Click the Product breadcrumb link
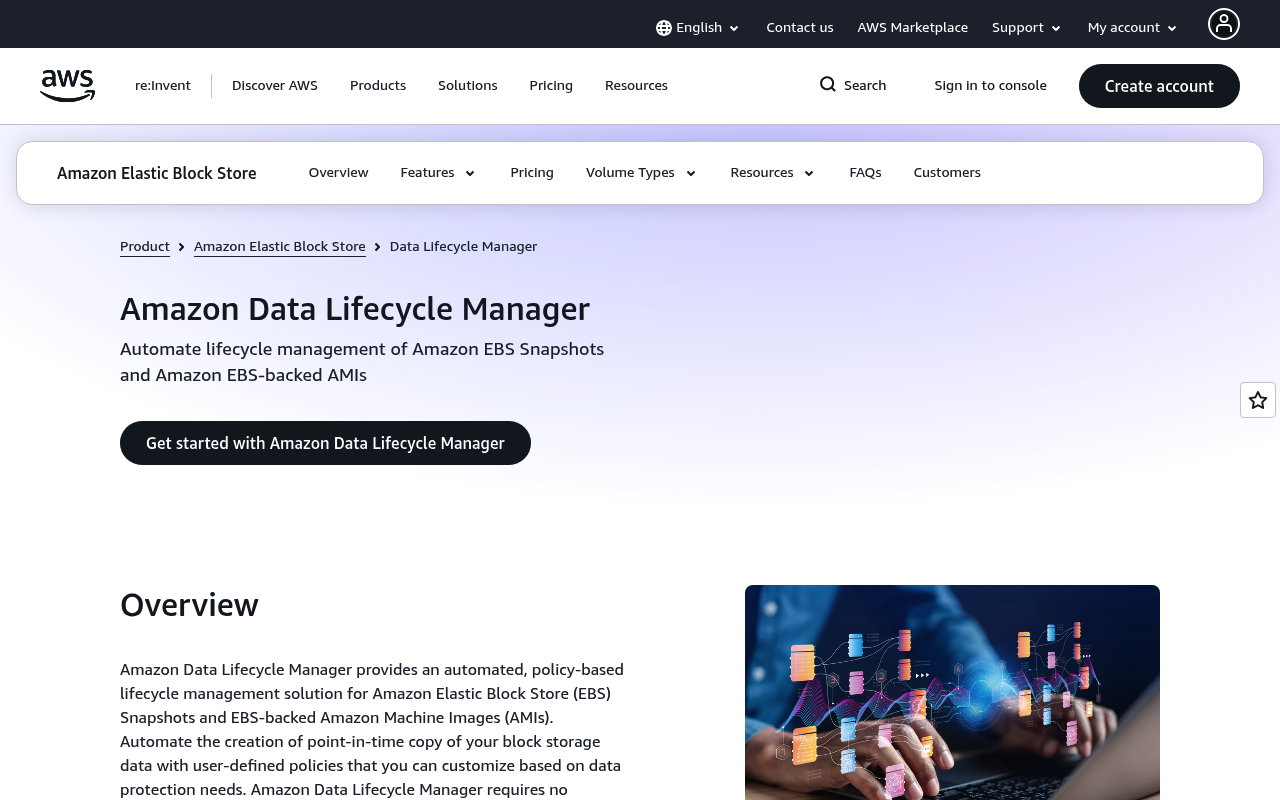 click(x=145, y=246)
